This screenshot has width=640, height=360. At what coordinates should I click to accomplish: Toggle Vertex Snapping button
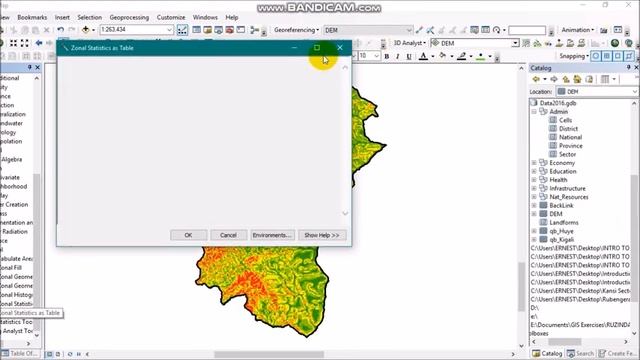(x=618, y=56)
